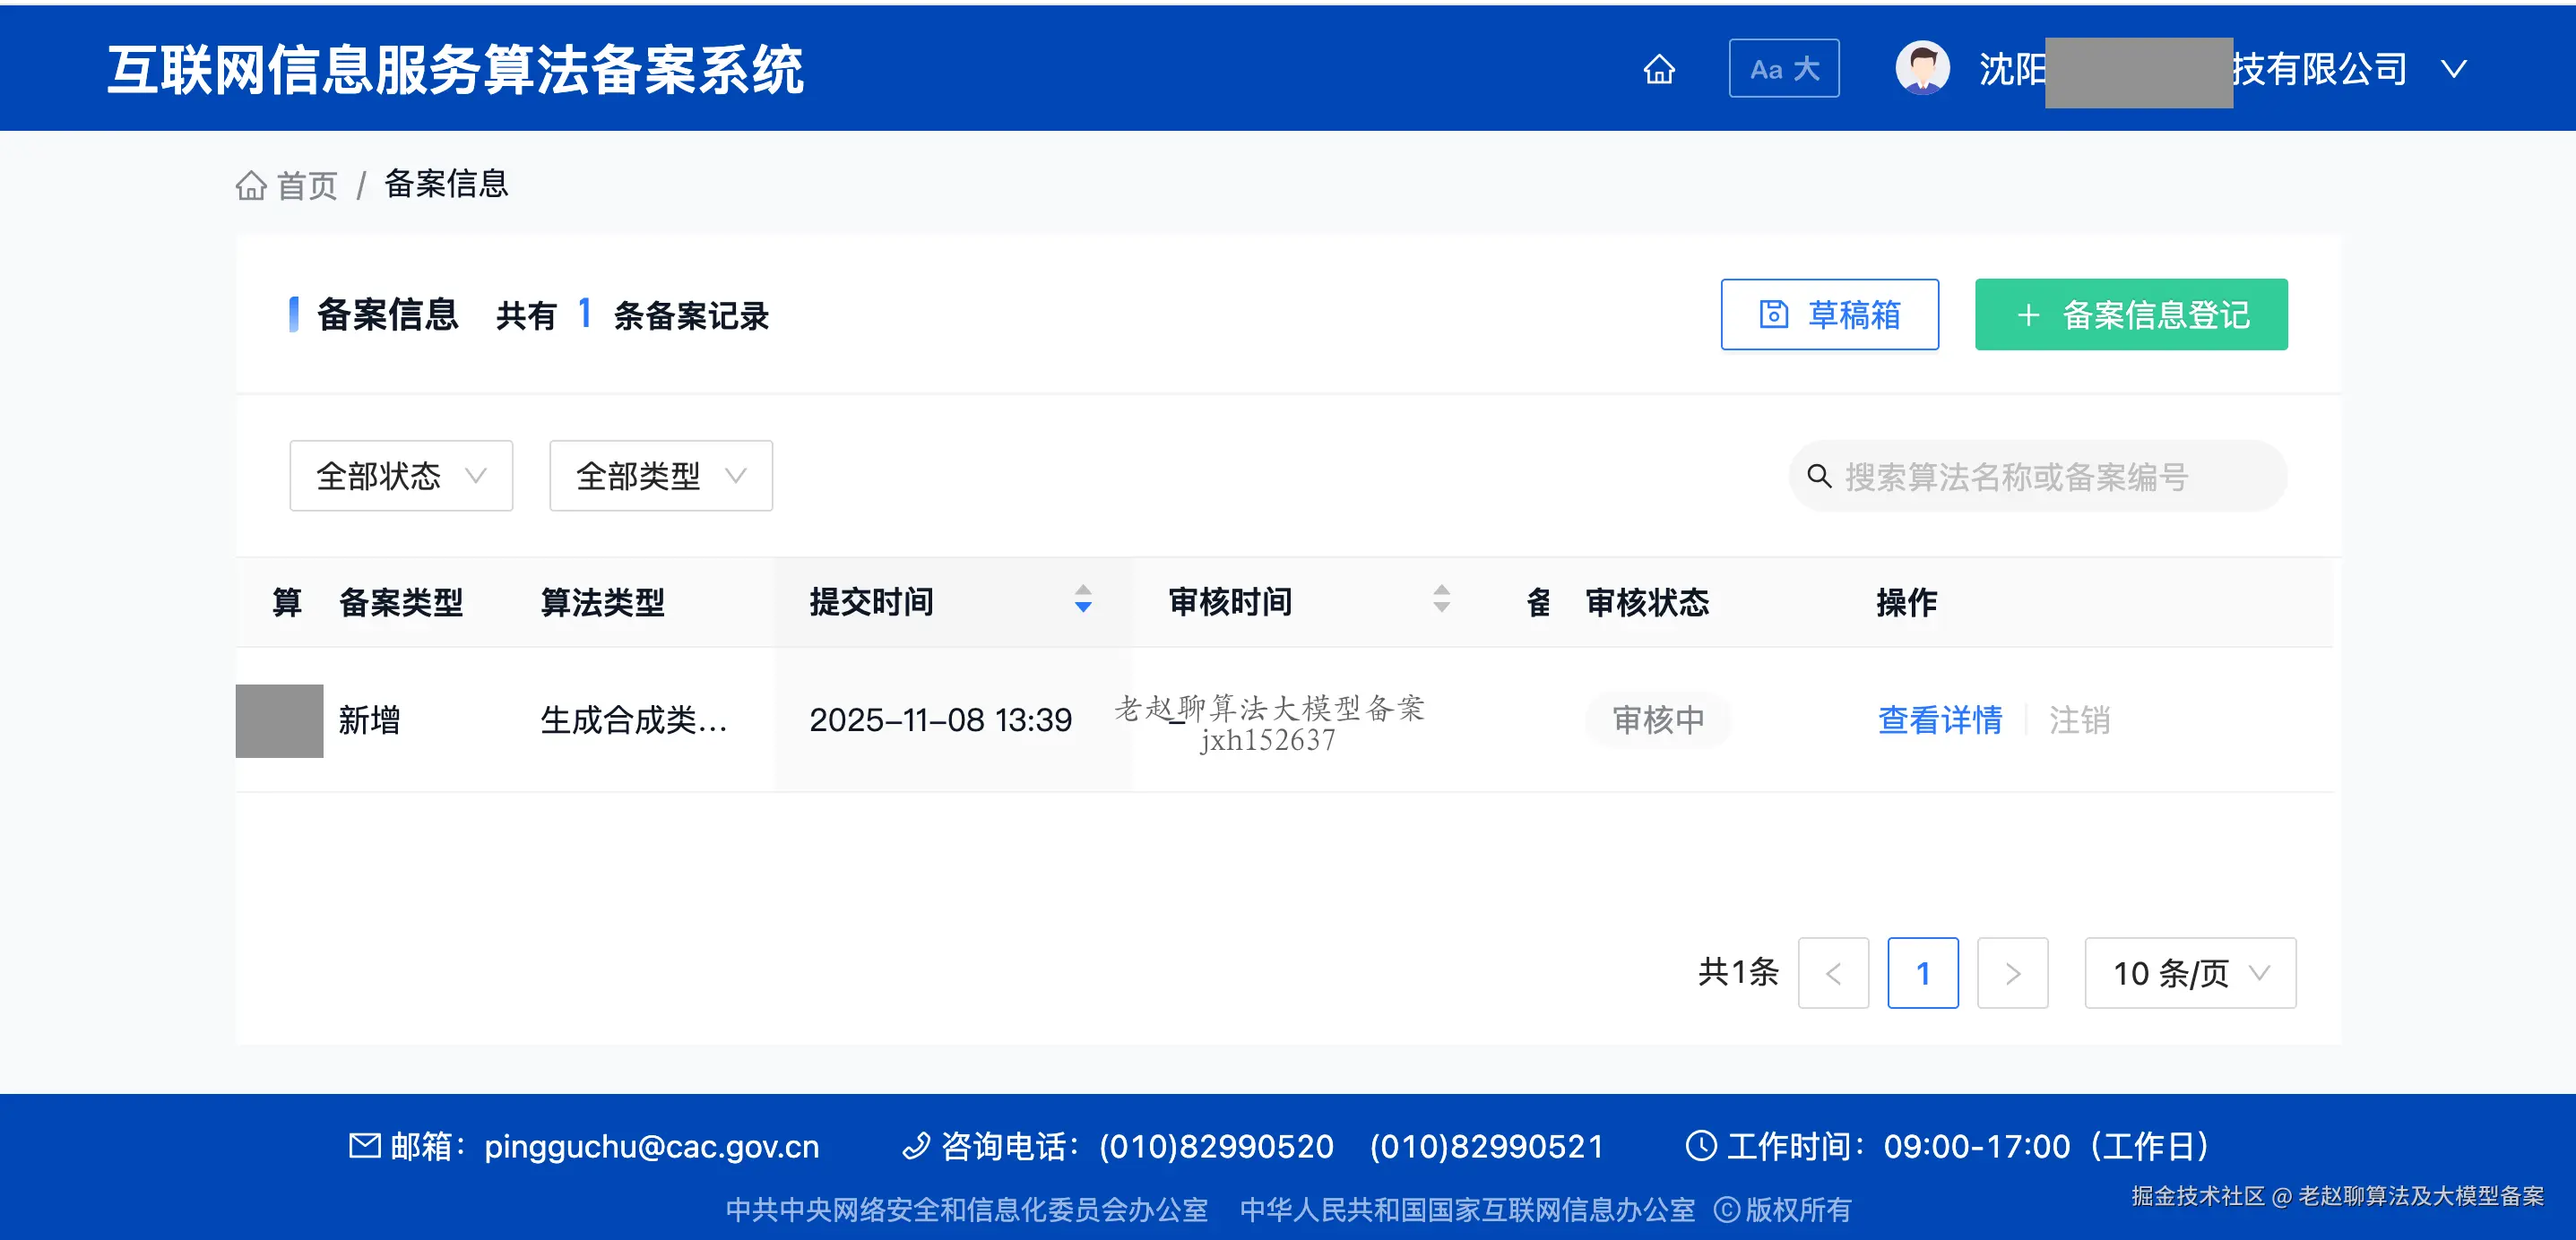This screenshot has width=2576, height=1240.
Task: Click 备案信息登记 green button
Action: [x=2130, y=315]
